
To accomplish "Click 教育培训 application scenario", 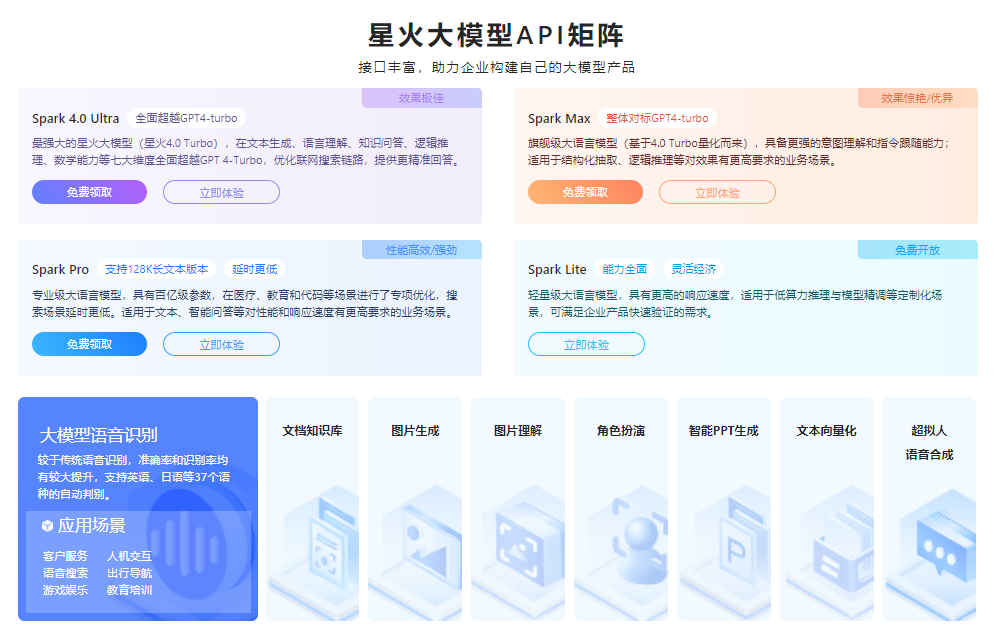I will [x=129, y=591].
